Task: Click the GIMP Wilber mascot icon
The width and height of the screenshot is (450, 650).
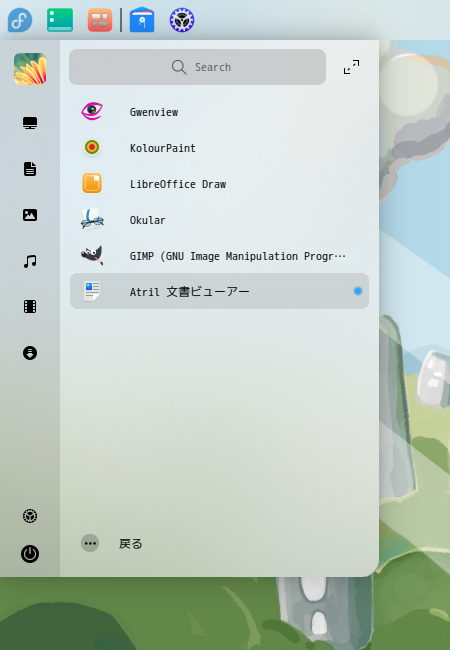Action: click(x=92, y=255)
